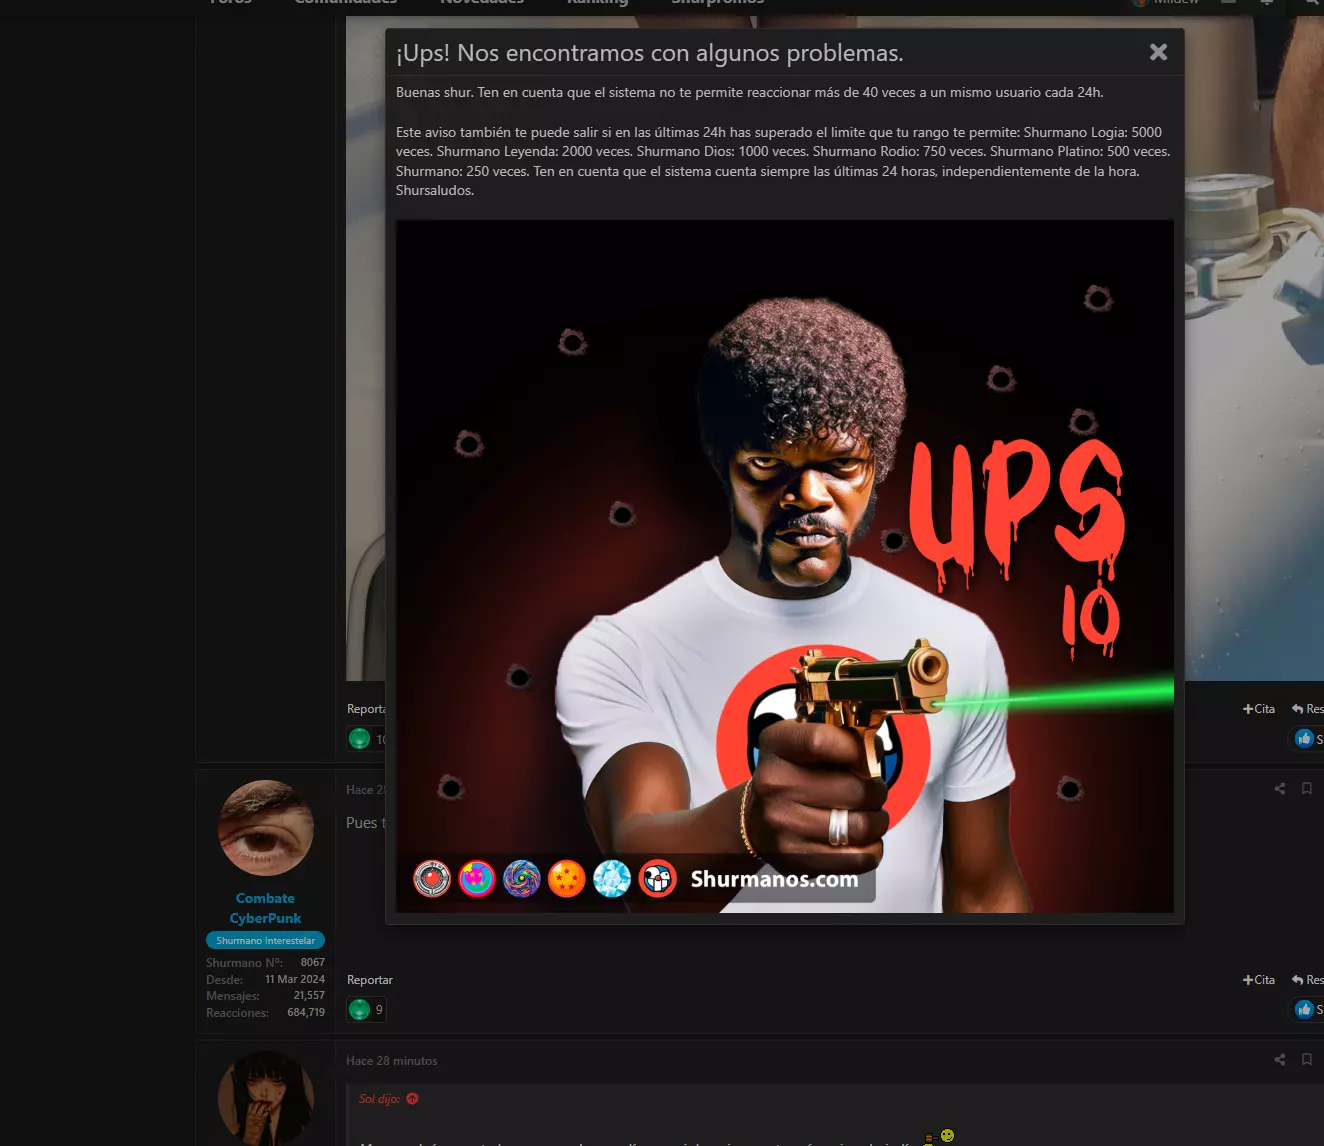Viewport: 1324px width, 1146px height.
Task: Click the 'Shurmano Interestelar' rank badge
Action: pos(265,941)
